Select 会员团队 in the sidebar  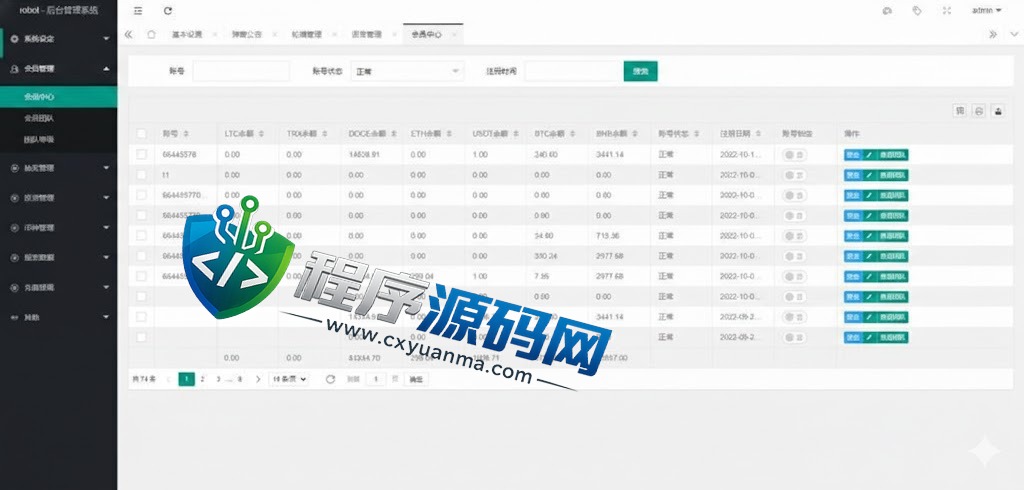[x=59, y=118]
